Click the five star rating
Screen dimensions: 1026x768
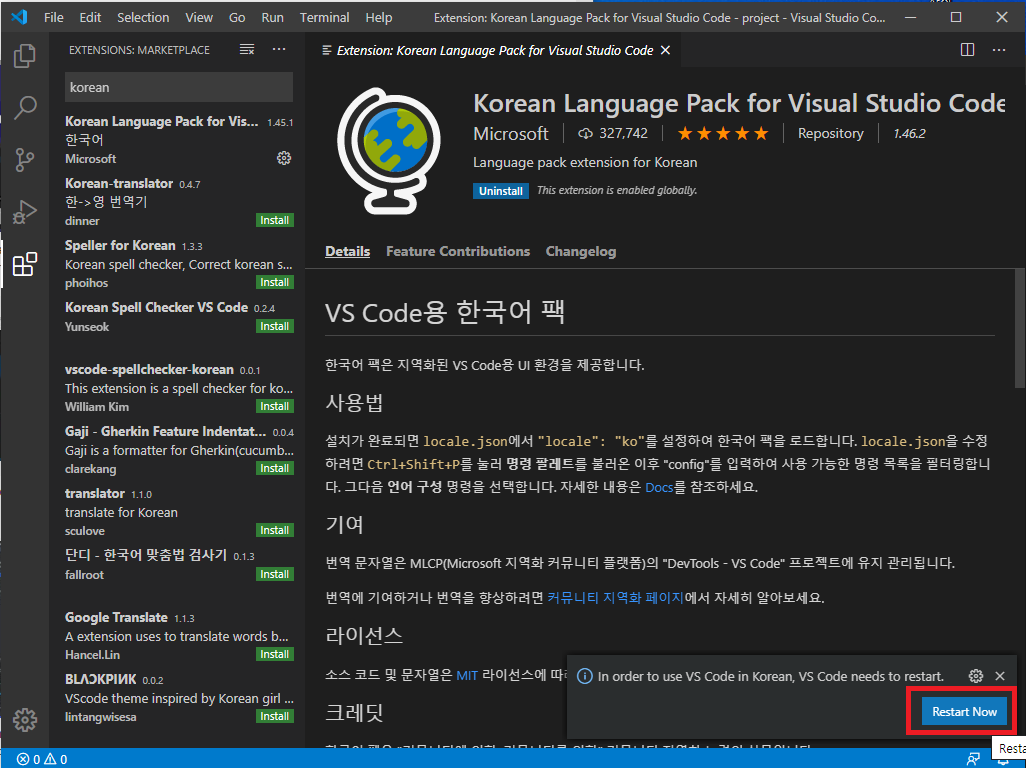723,133
